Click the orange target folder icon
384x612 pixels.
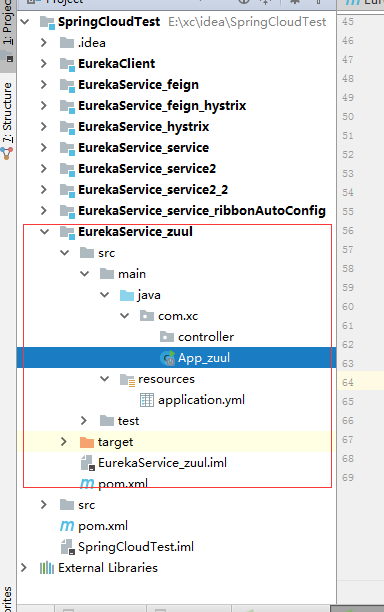87,442
